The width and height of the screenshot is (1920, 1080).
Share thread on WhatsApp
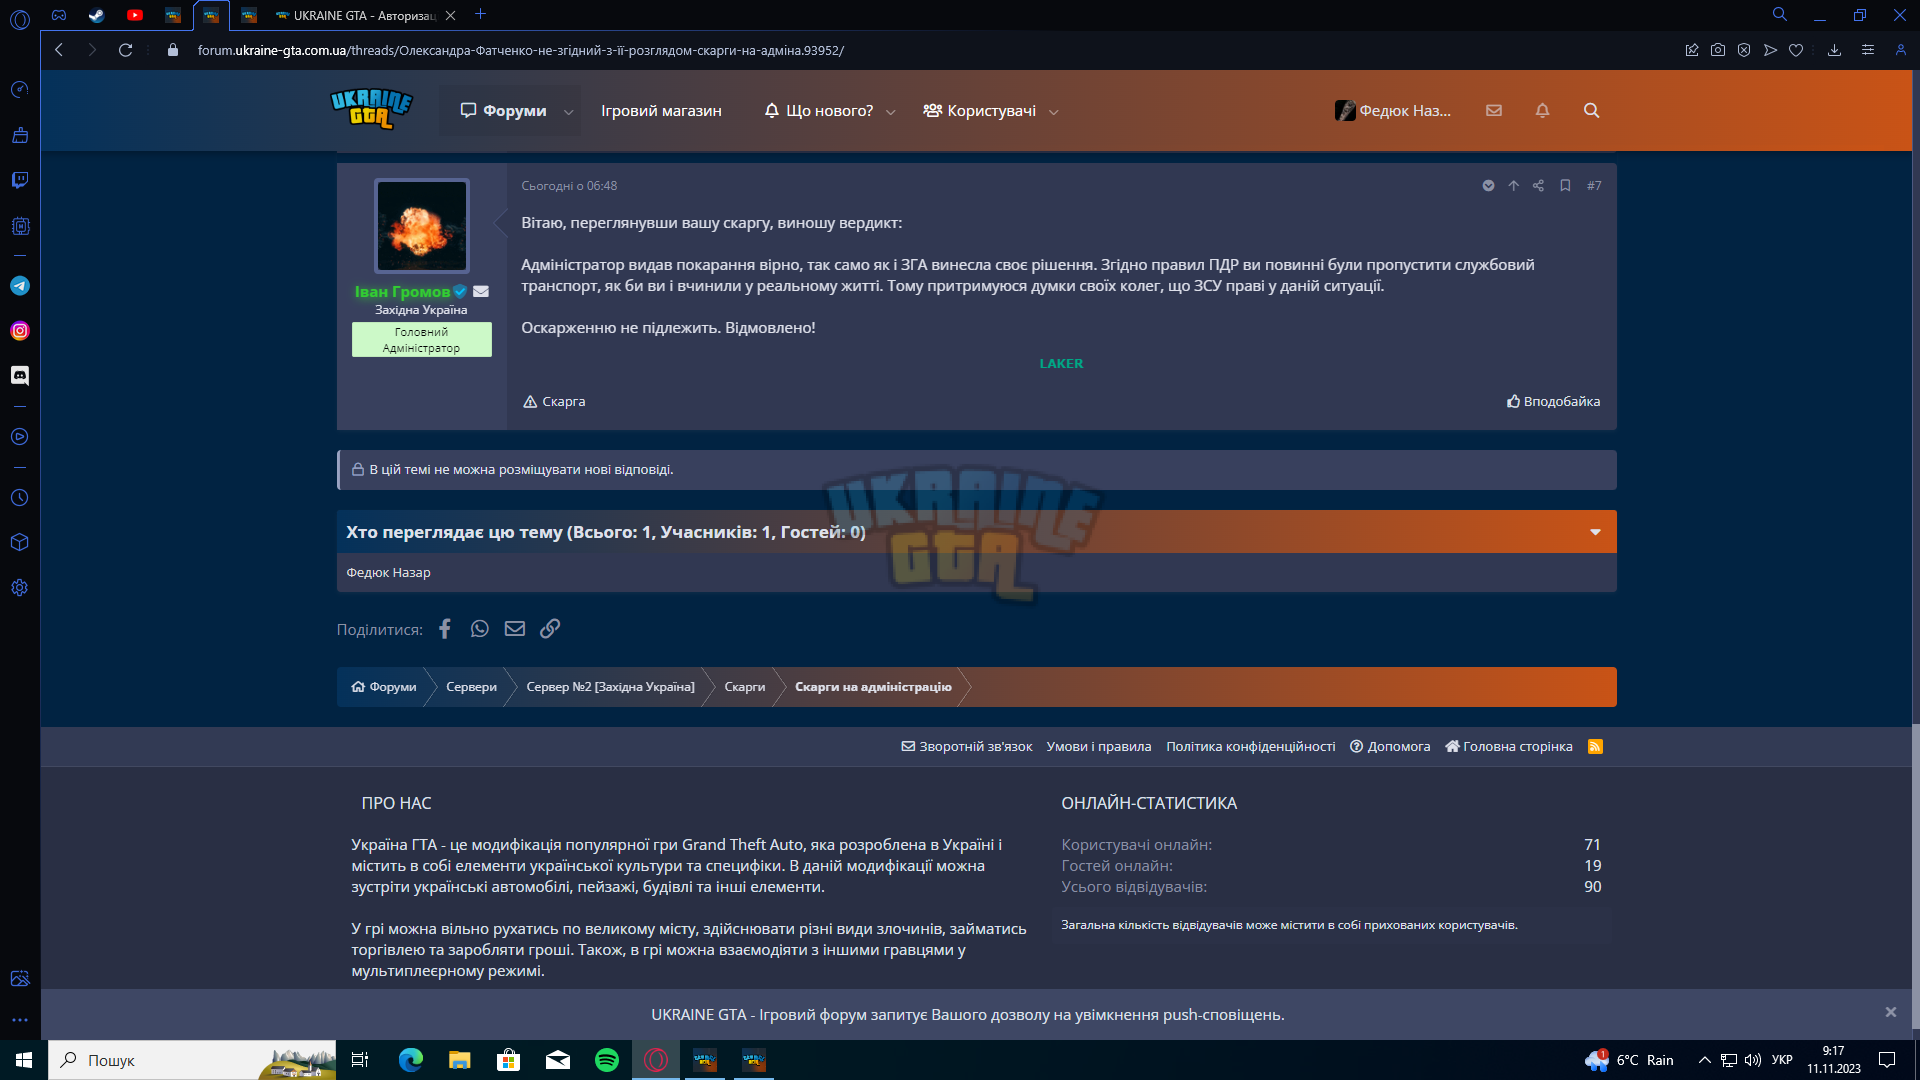coord(480,629)
